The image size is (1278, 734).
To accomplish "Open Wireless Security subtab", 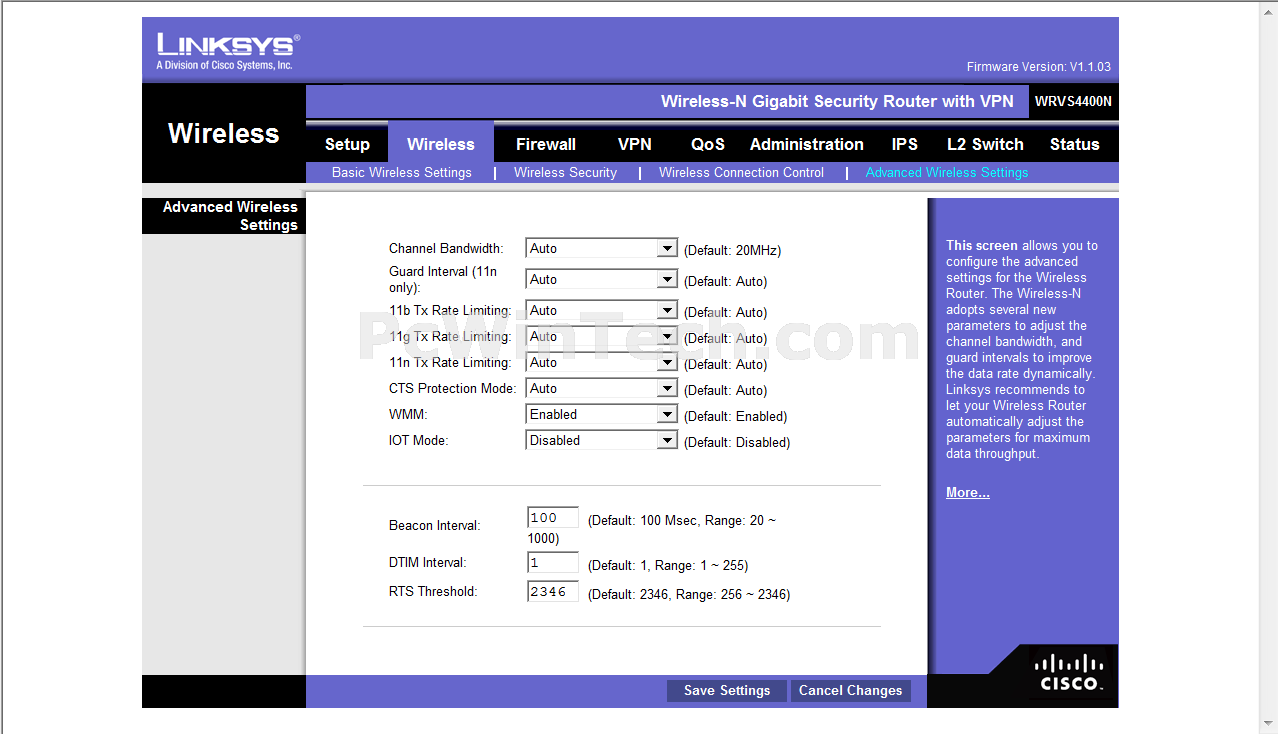I will click(x=566, y=173).
